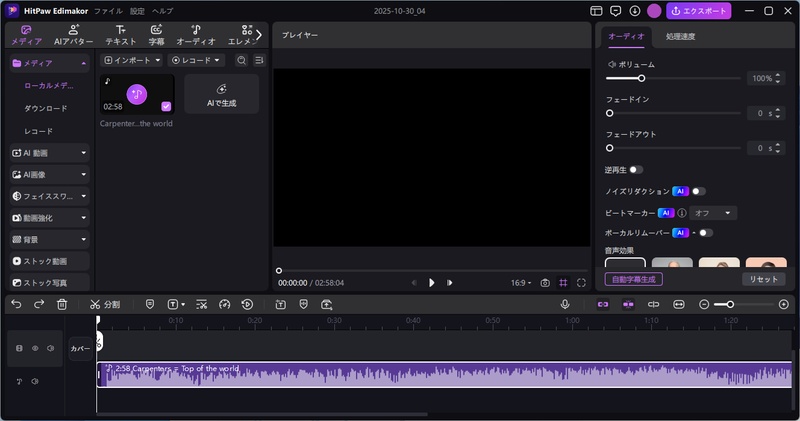Expand the 動画強化 sidebar section
Screen dimensions: 800x421
49,218
